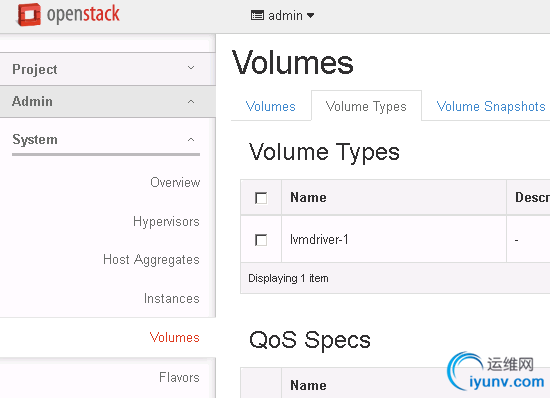Open Hypervisors in the sidebar

coord(166,222)
